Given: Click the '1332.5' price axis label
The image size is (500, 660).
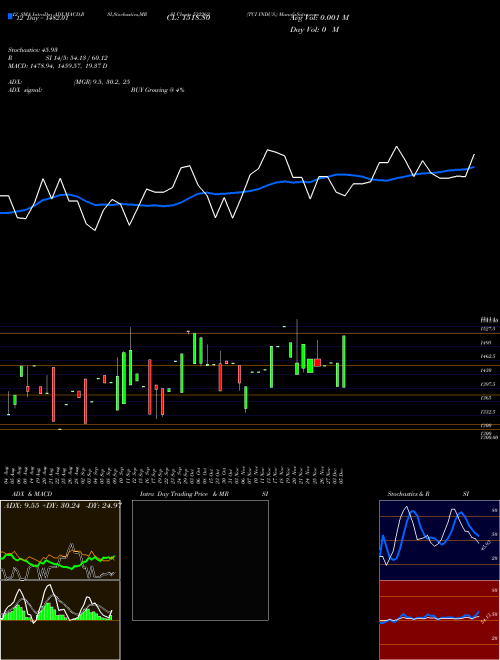Looking at the screenshot, I should [x=488, y=412].
